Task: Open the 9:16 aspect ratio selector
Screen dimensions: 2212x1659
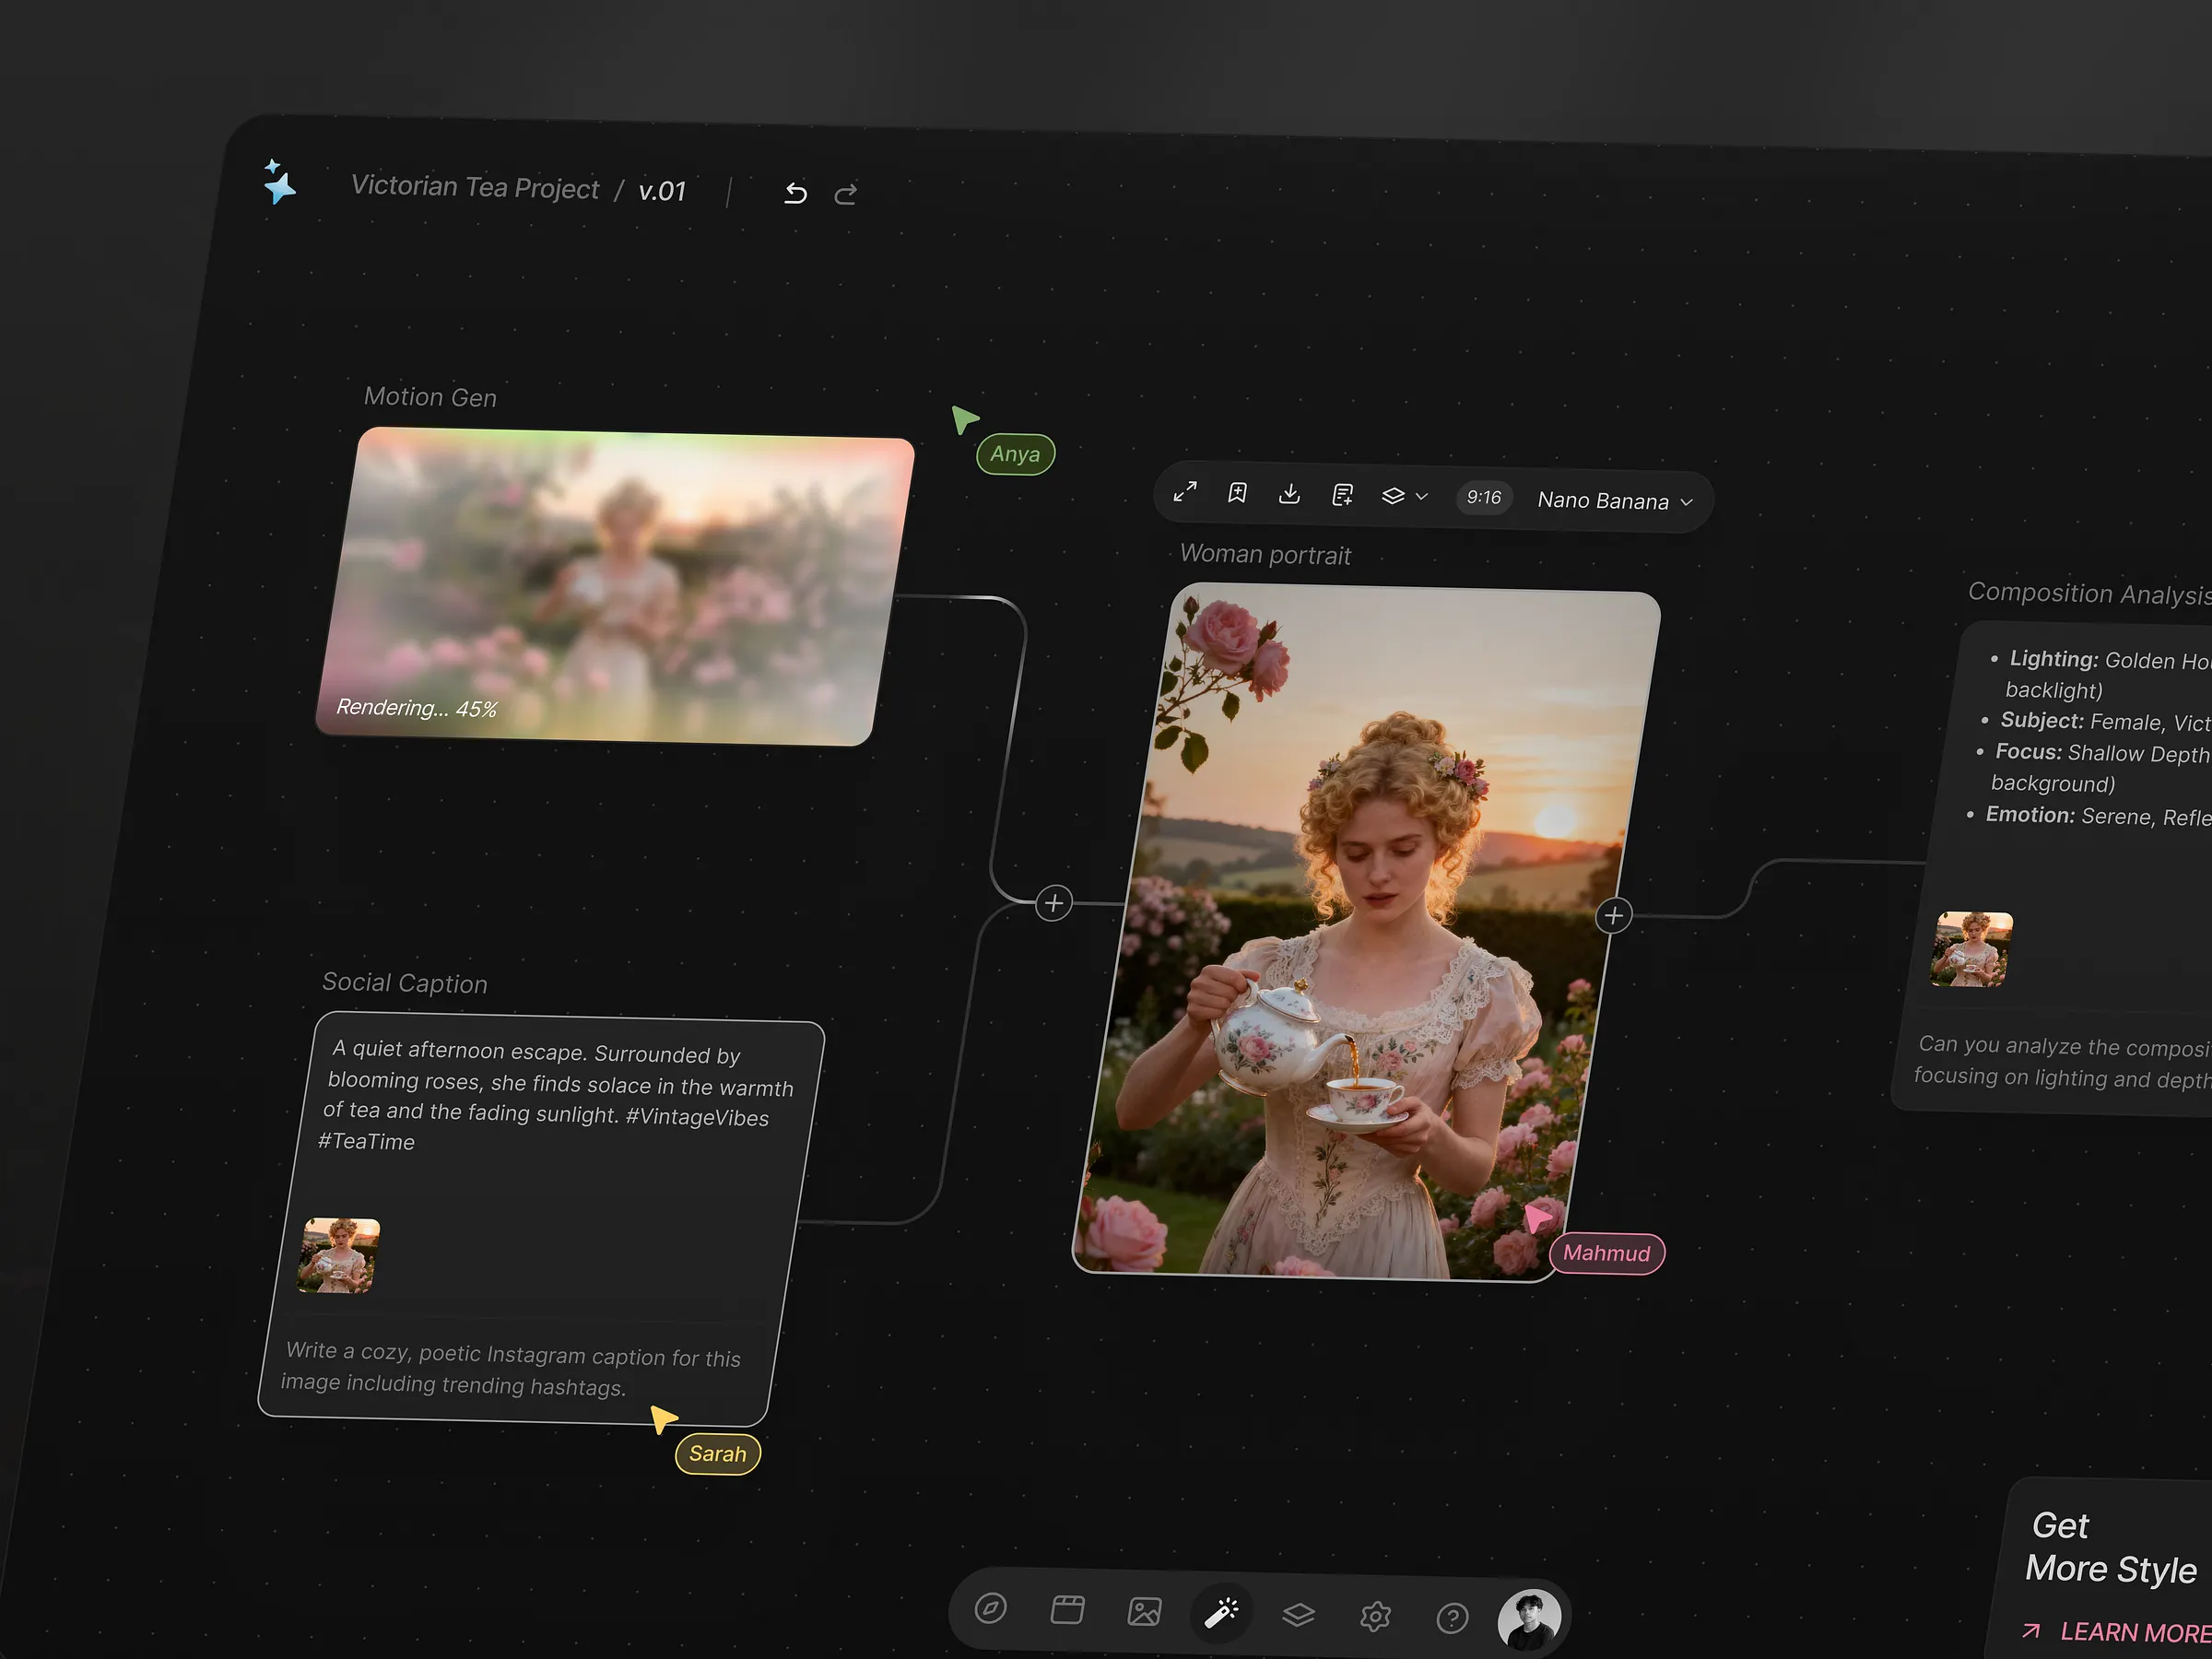Action: (1484, 497)
